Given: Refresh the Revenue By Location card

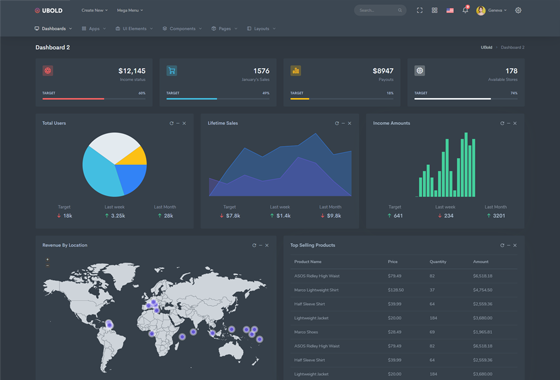Looking at the screenshot, I should pos(254,245).
